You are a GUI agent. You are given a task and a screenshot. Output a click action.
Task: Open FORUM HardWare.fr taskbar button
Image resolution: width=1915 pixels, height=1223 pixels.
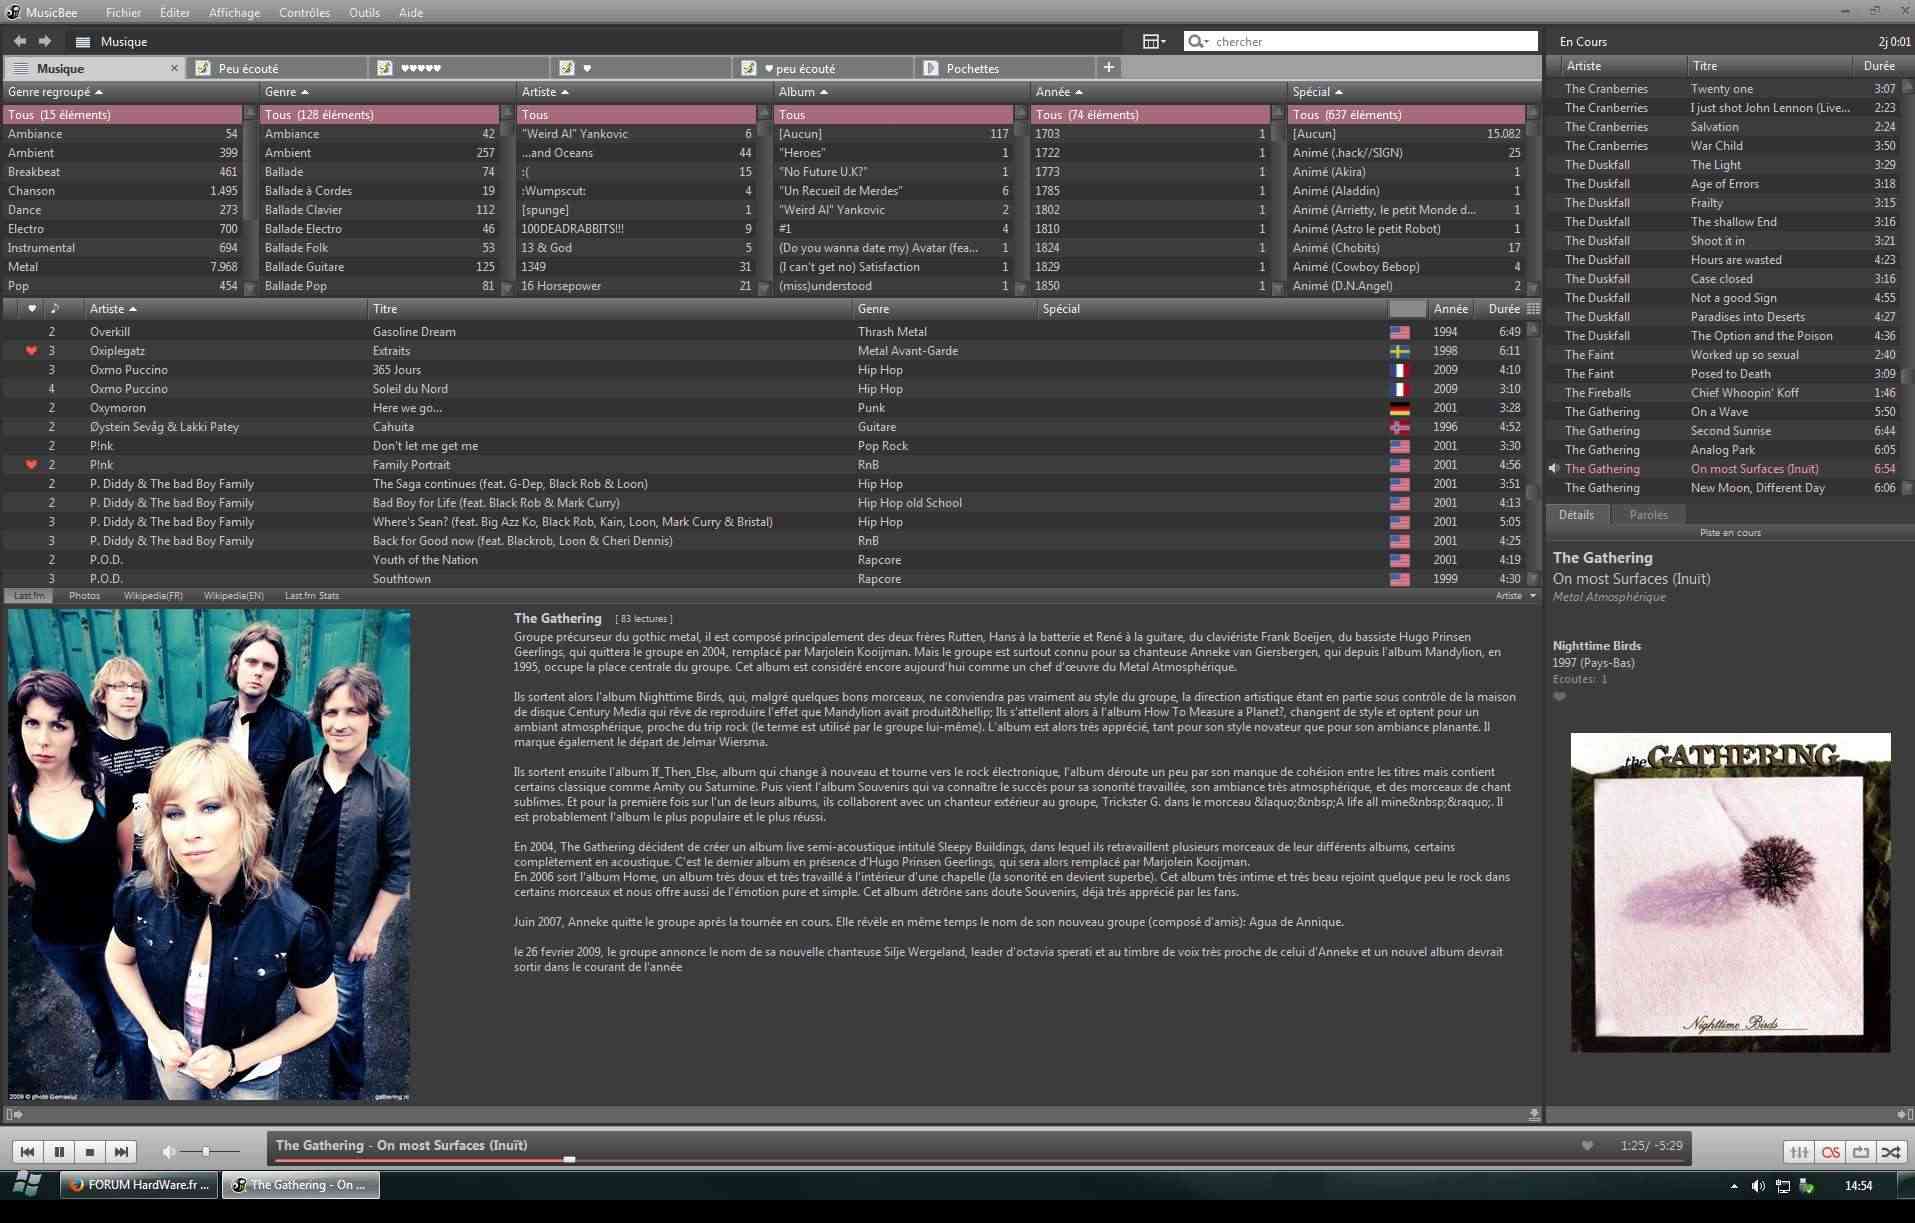coord(139,1185)
